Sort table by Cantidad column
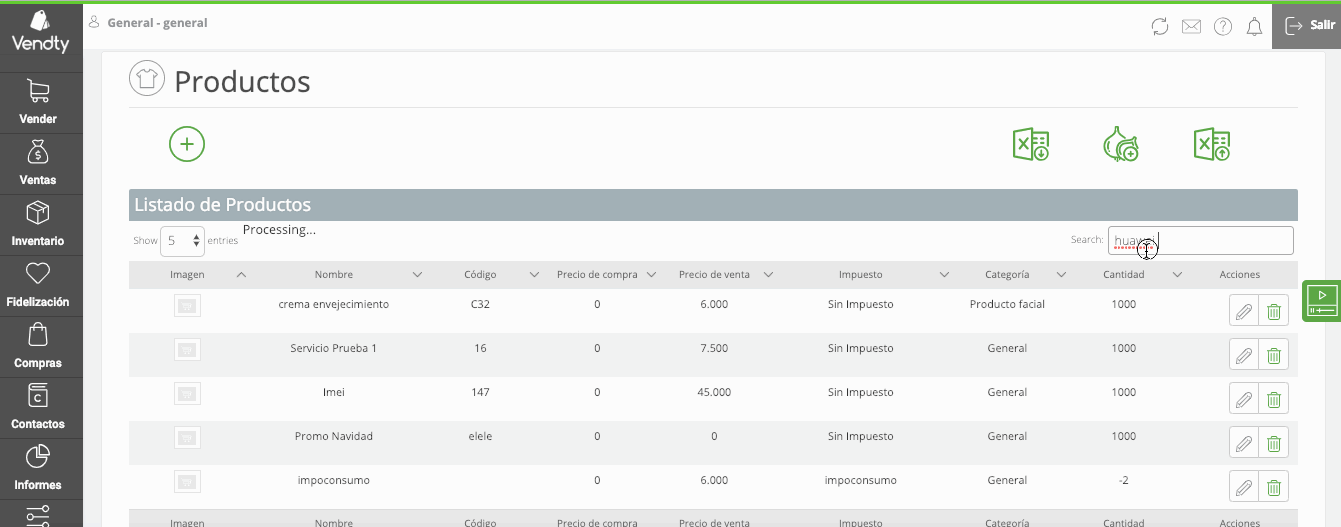The height and width of the screenshot is (527, 1341). [x=1124, y=274]
